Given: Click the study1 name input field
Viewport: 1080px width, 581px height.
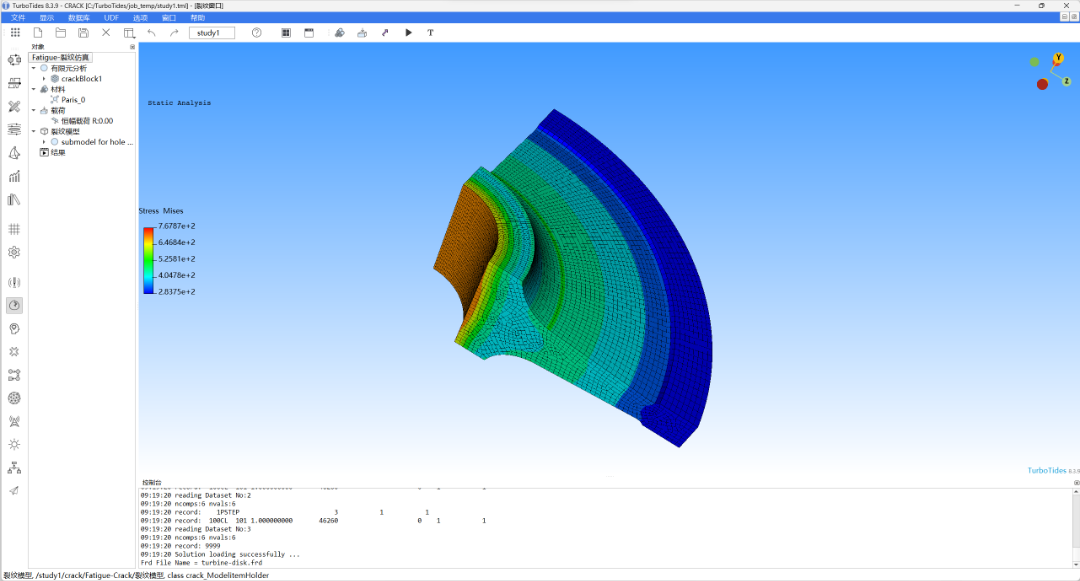Looking at the screenshot, I should pos(212,33).
